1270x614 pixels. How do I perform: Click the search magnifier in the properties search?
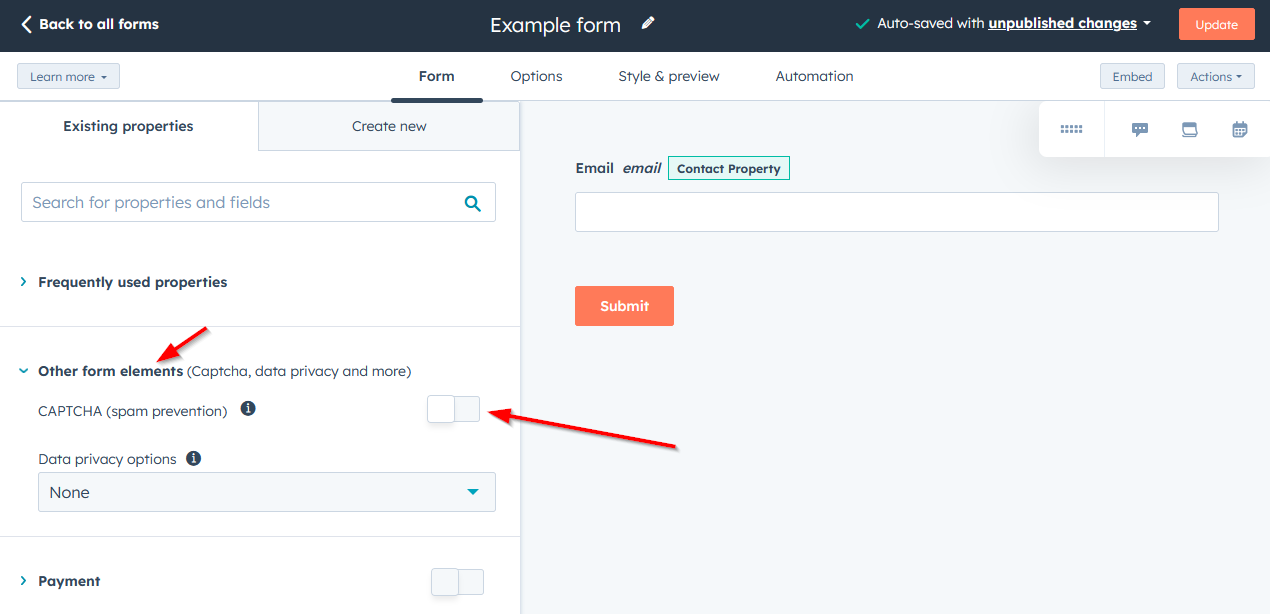point(471,202)
